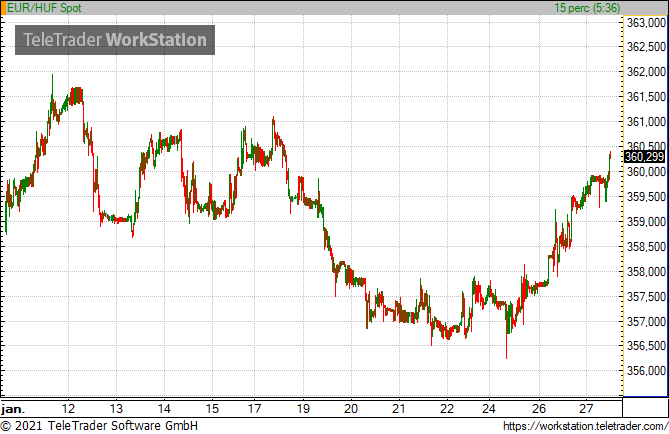This screenshot has width=669, height=434.
Task: Click date 13 on the time axis
Action: click(x=116, y=409)
